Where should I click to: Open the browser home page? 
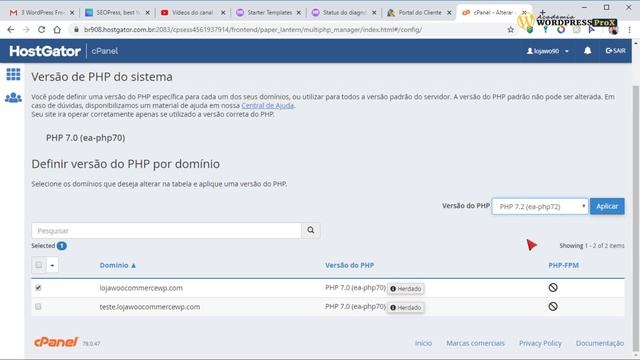[57, 29]
